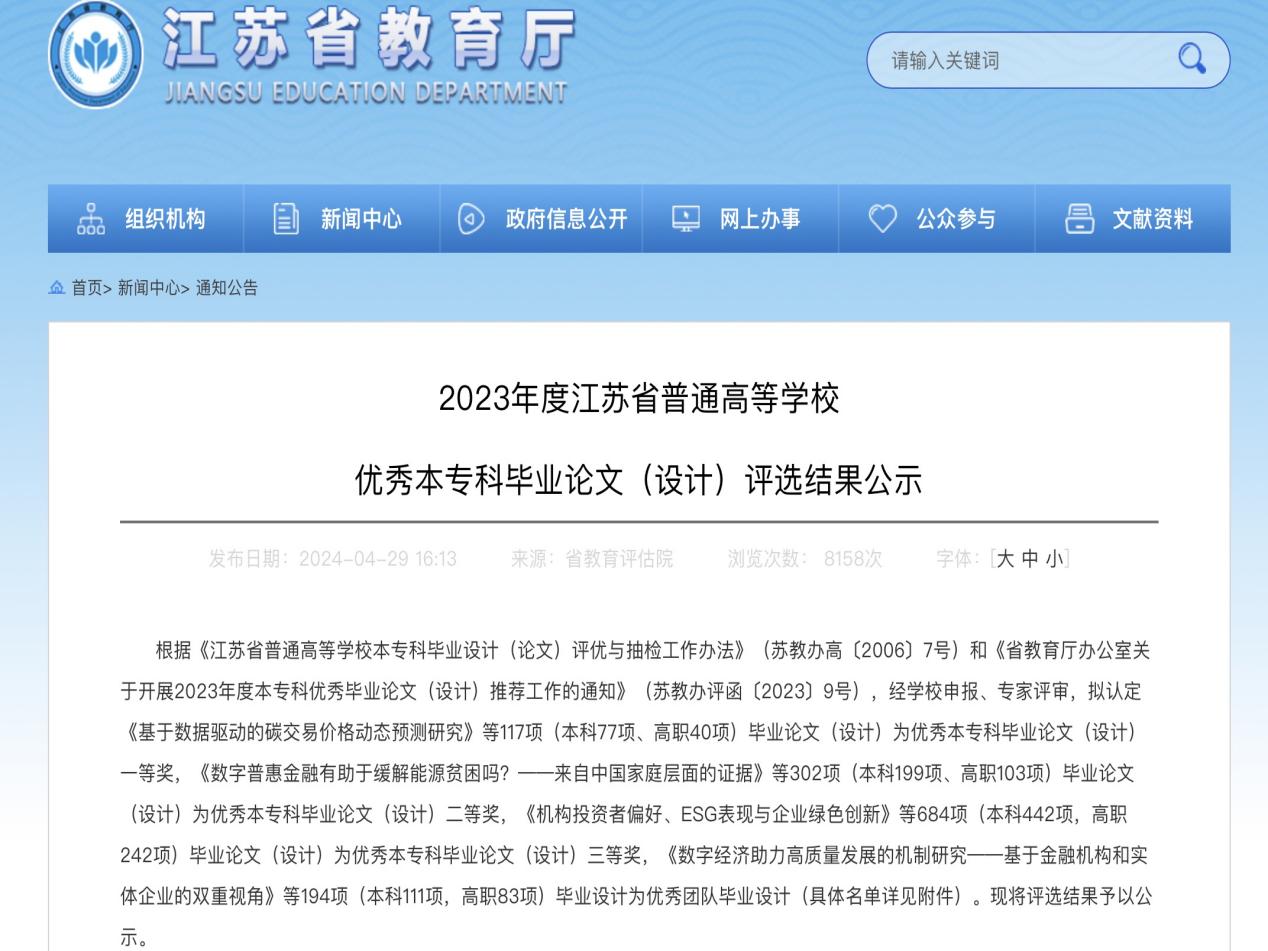Image resolution: width=1268 pixels, height=951 pixels.
Task: Go to the 政府信息公开 section
Action: pos(566,219)
